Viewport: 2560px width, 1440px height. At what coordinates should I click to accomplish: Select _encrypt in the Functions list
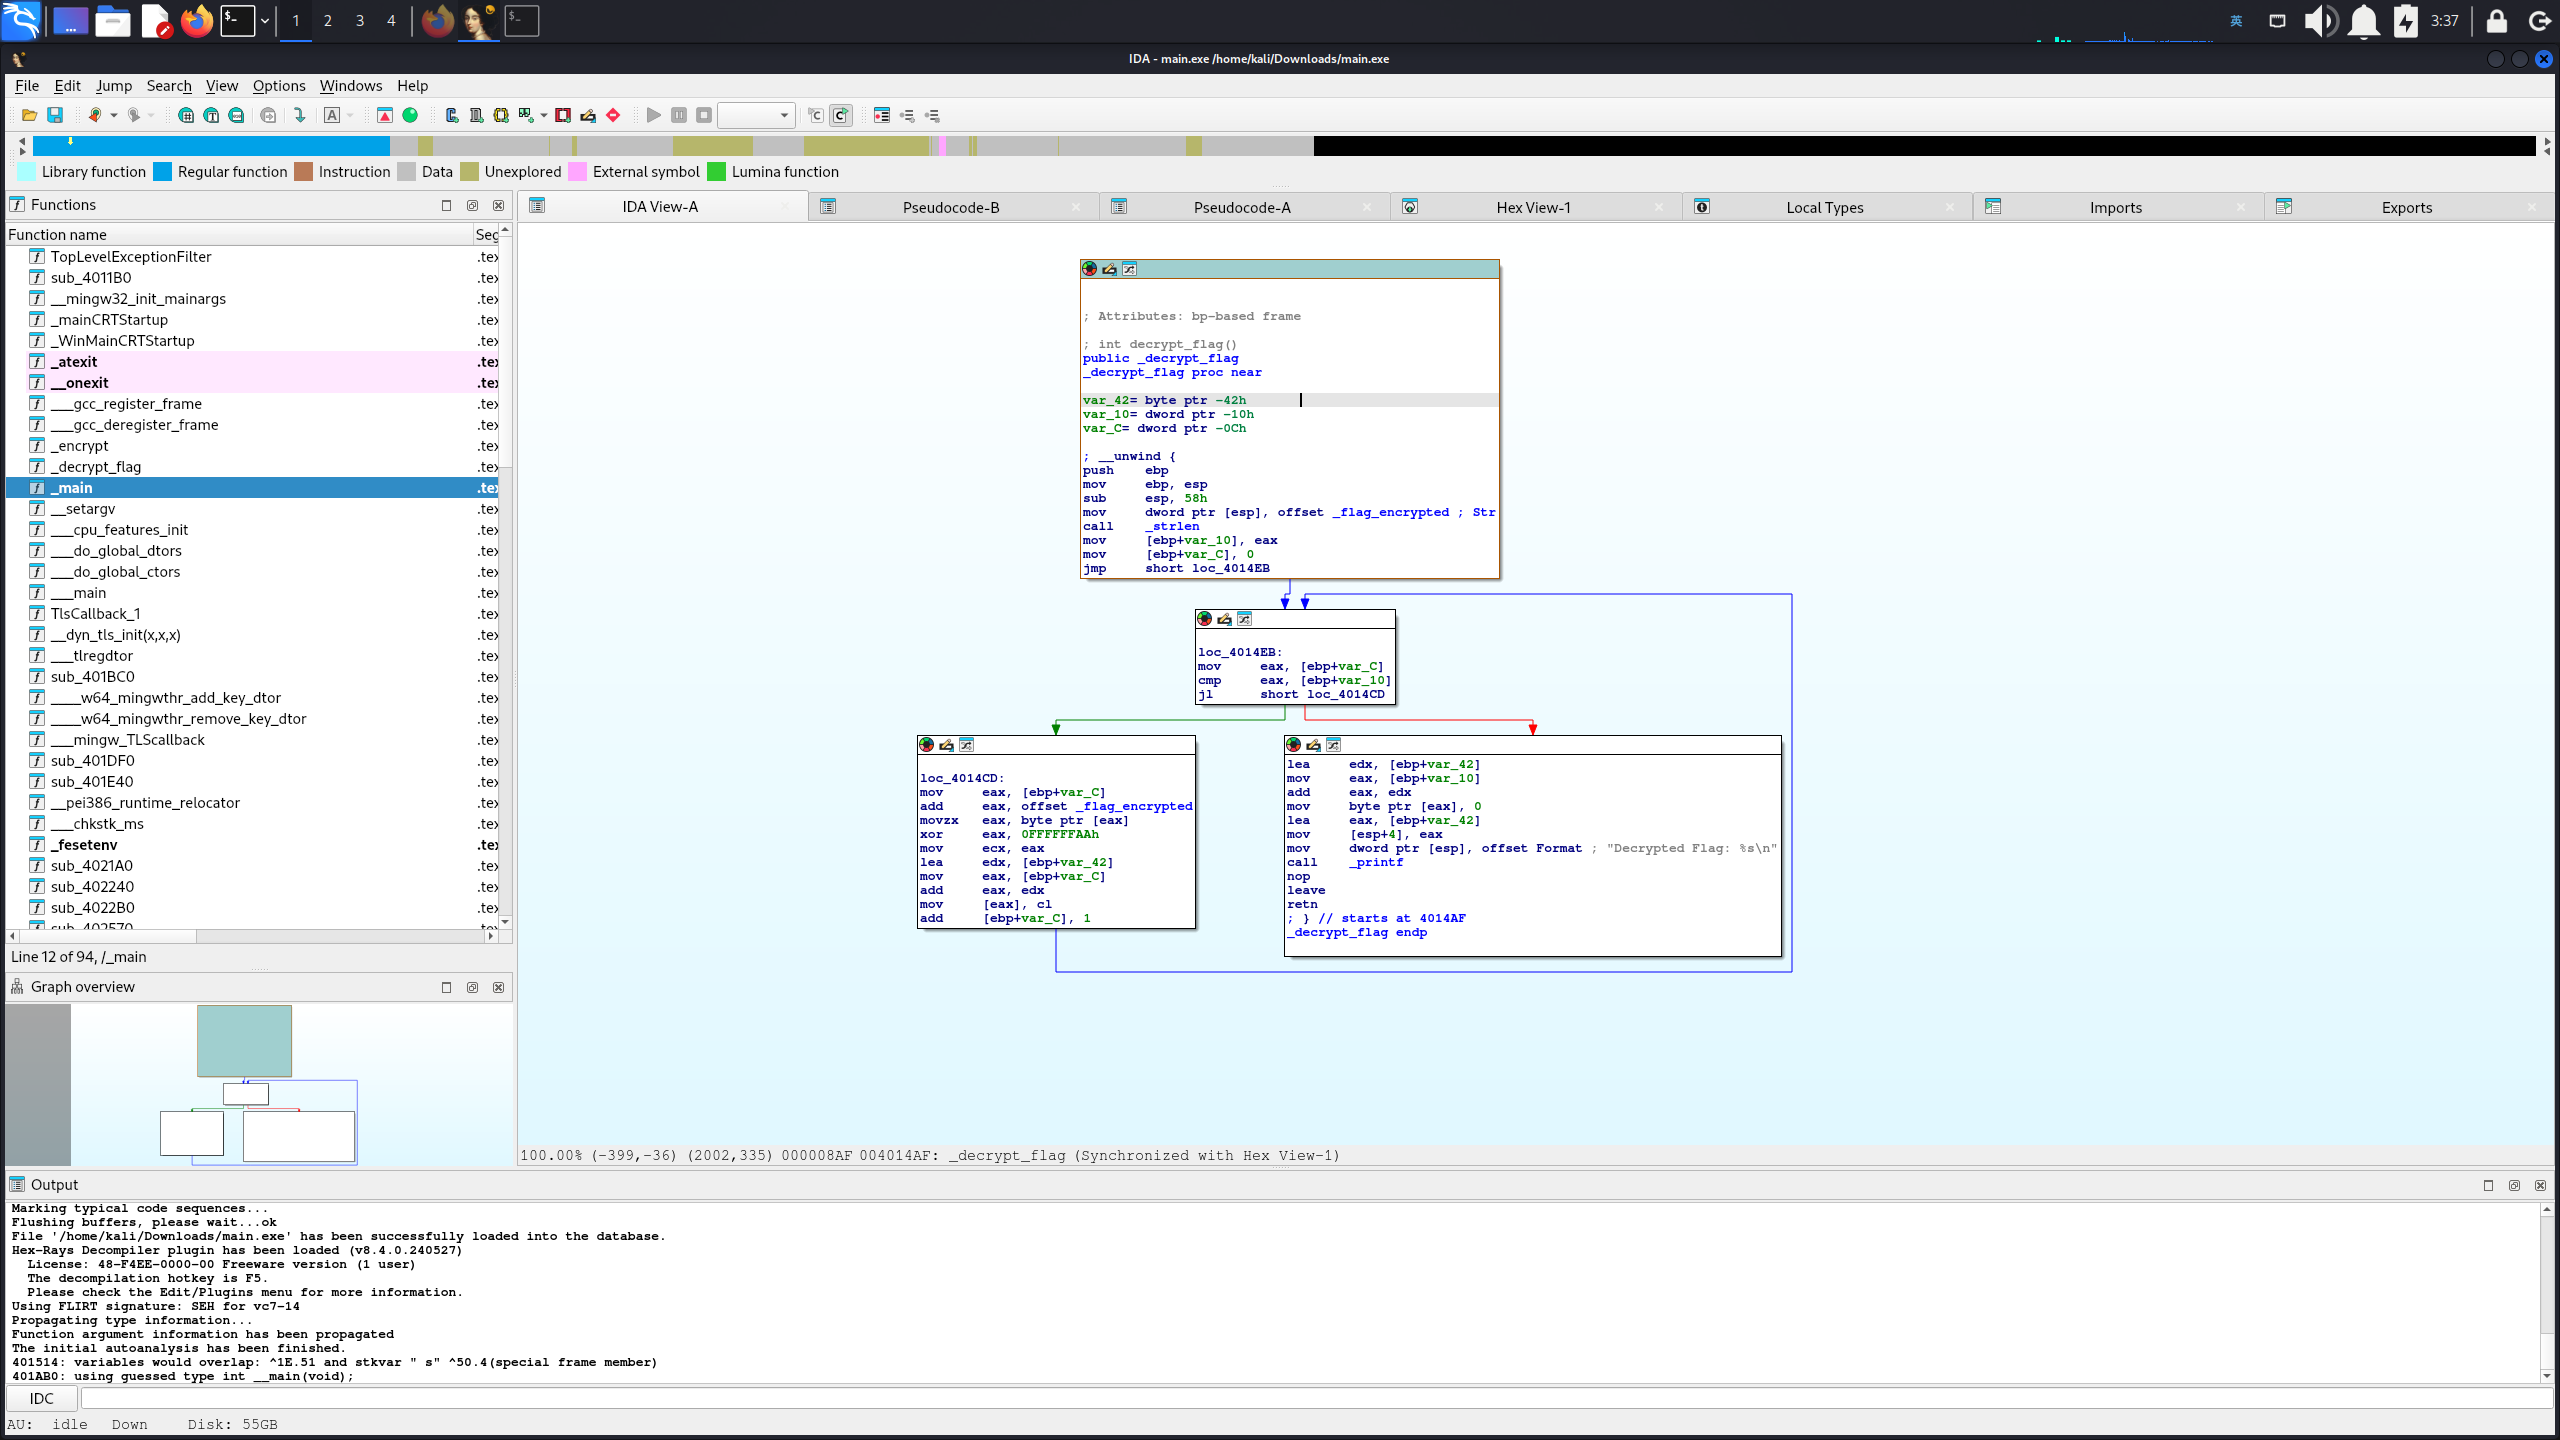pyautogui.click(x=80, y=446)
